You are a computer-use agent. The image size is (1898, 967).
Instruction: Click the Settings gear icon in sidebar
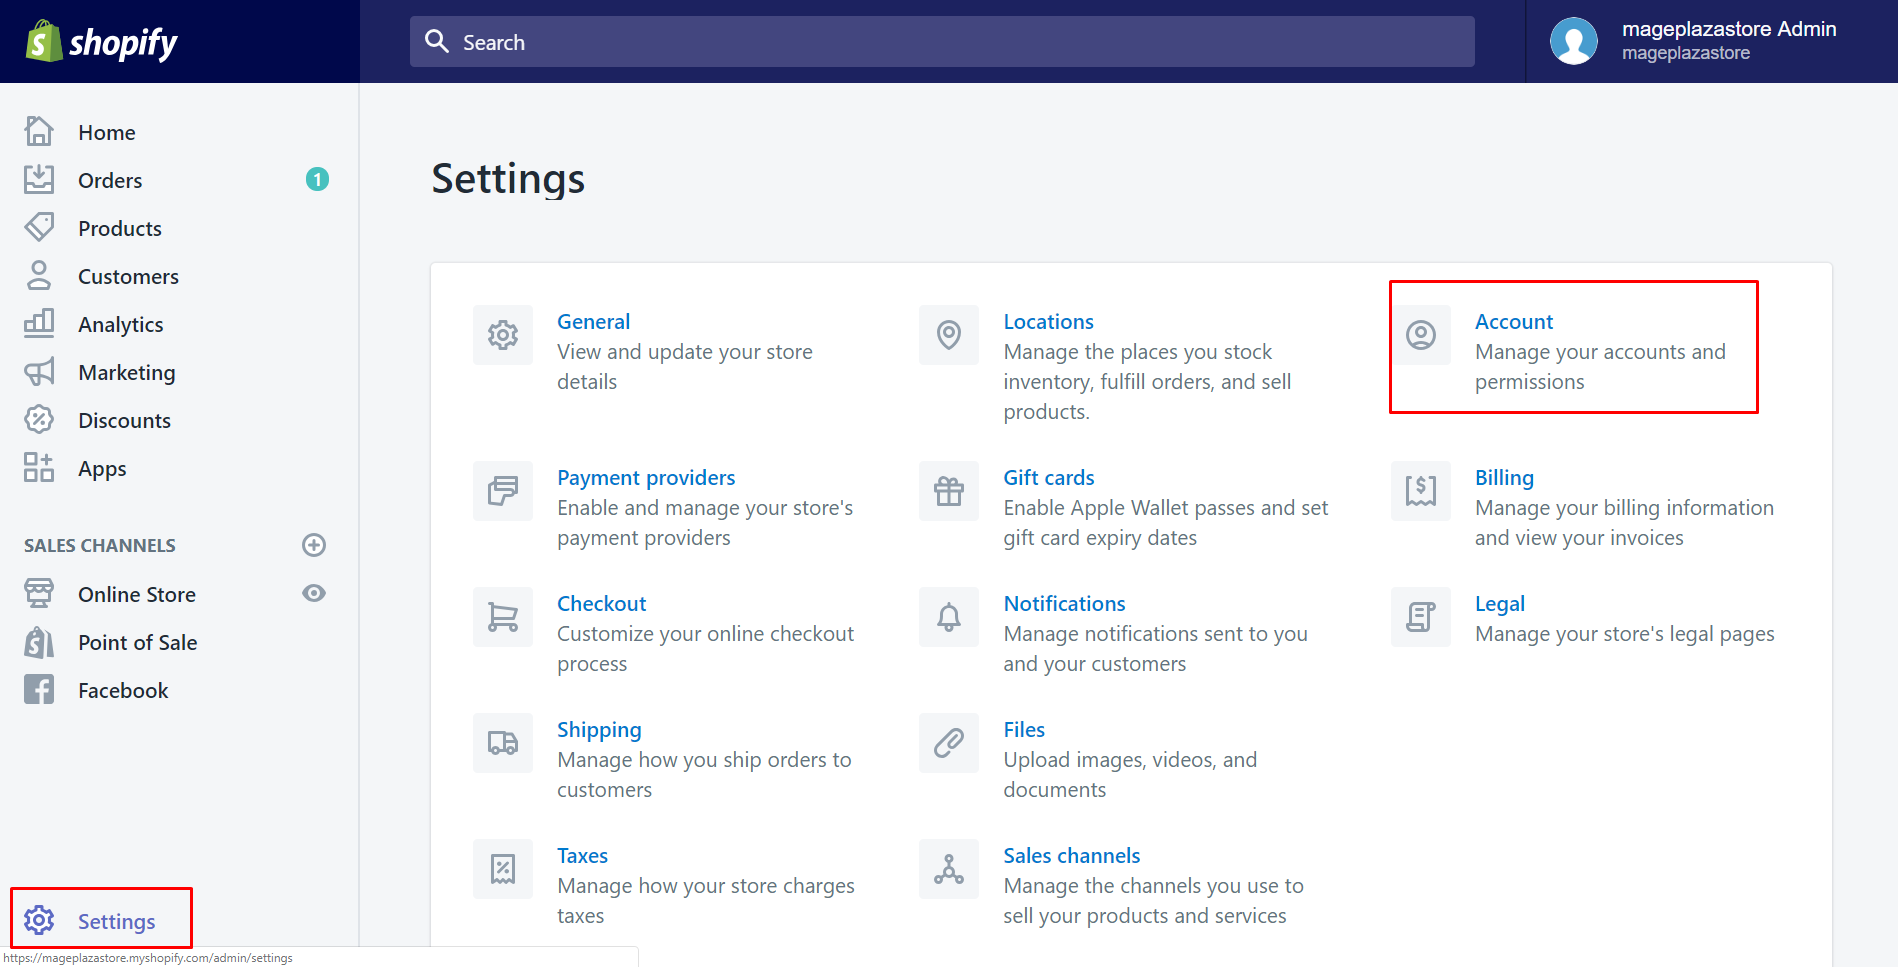[x=39, y=920]
